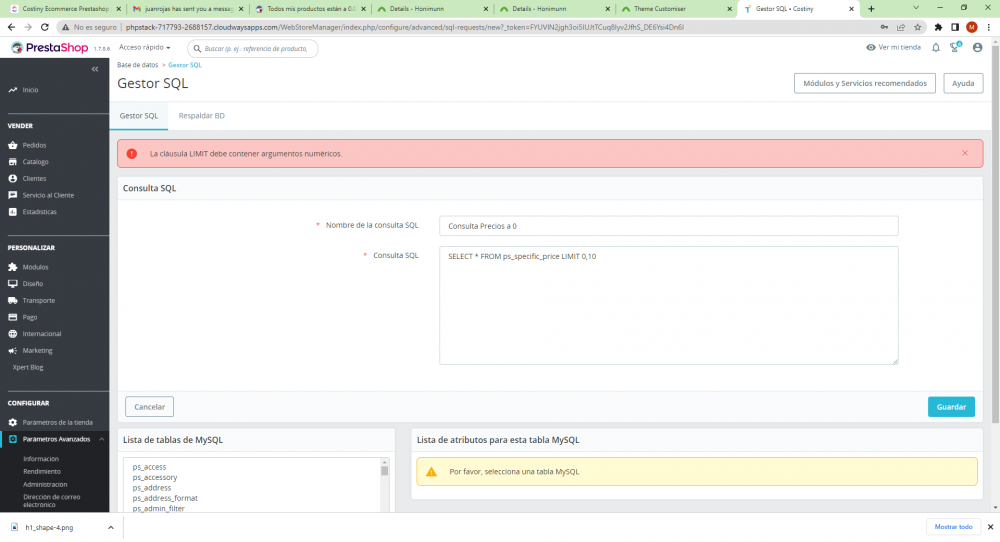1000x542 pixels.
Task: Click the search magnifier icon in header
Action: 198,48
